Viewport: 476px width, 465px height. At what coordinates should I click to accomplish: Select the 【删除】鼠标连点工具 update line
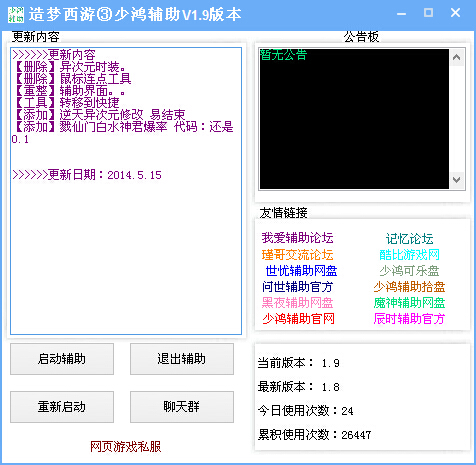(x=72, y=79)
